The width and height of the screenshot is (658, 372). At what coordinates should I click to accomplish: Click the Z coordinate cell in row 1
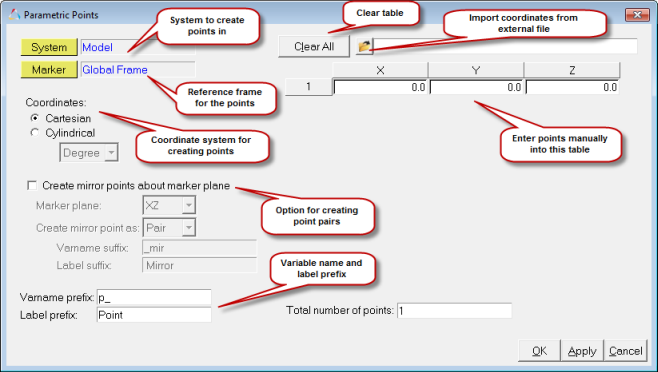click(x=572, y=87)
